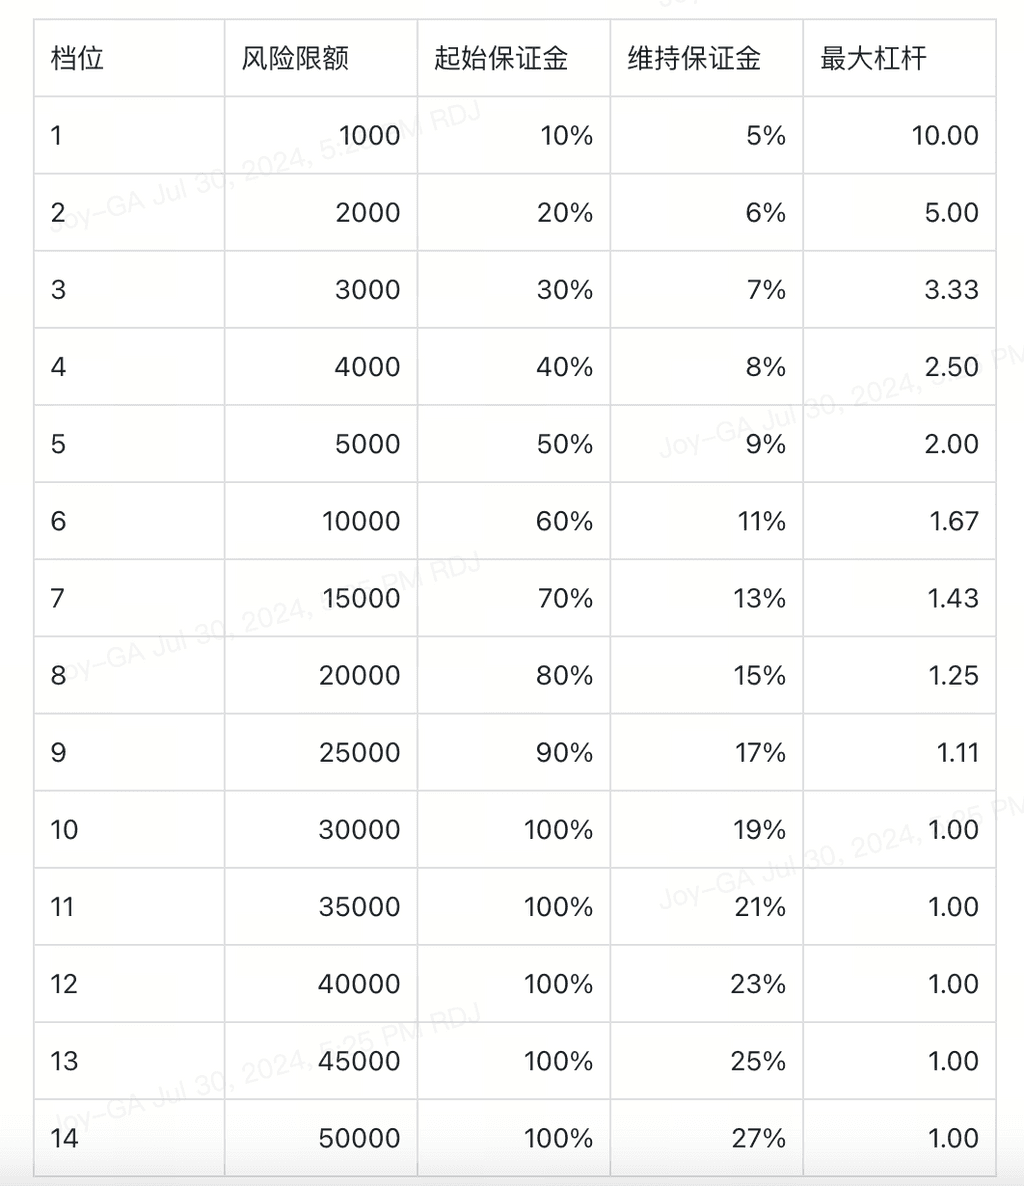Screen dimensions: 1024x1186
Task: Select the risk limit cell 50000
Action: tap(360, 1138)
